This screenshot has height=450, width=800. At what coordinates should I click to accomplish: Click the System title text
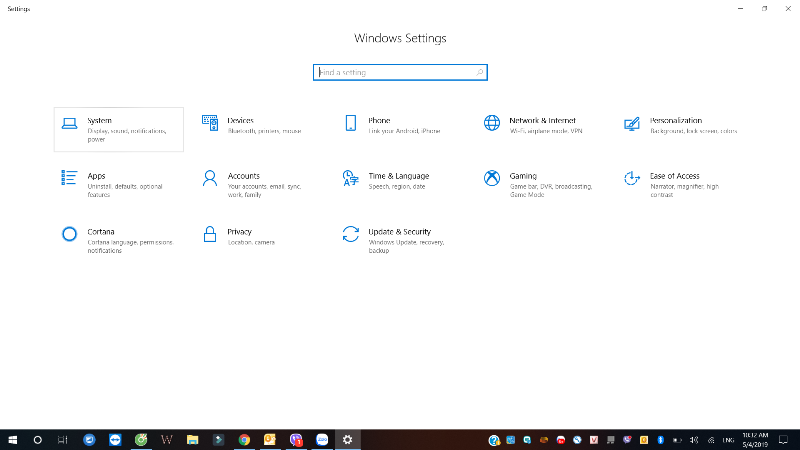coord(99,120)
